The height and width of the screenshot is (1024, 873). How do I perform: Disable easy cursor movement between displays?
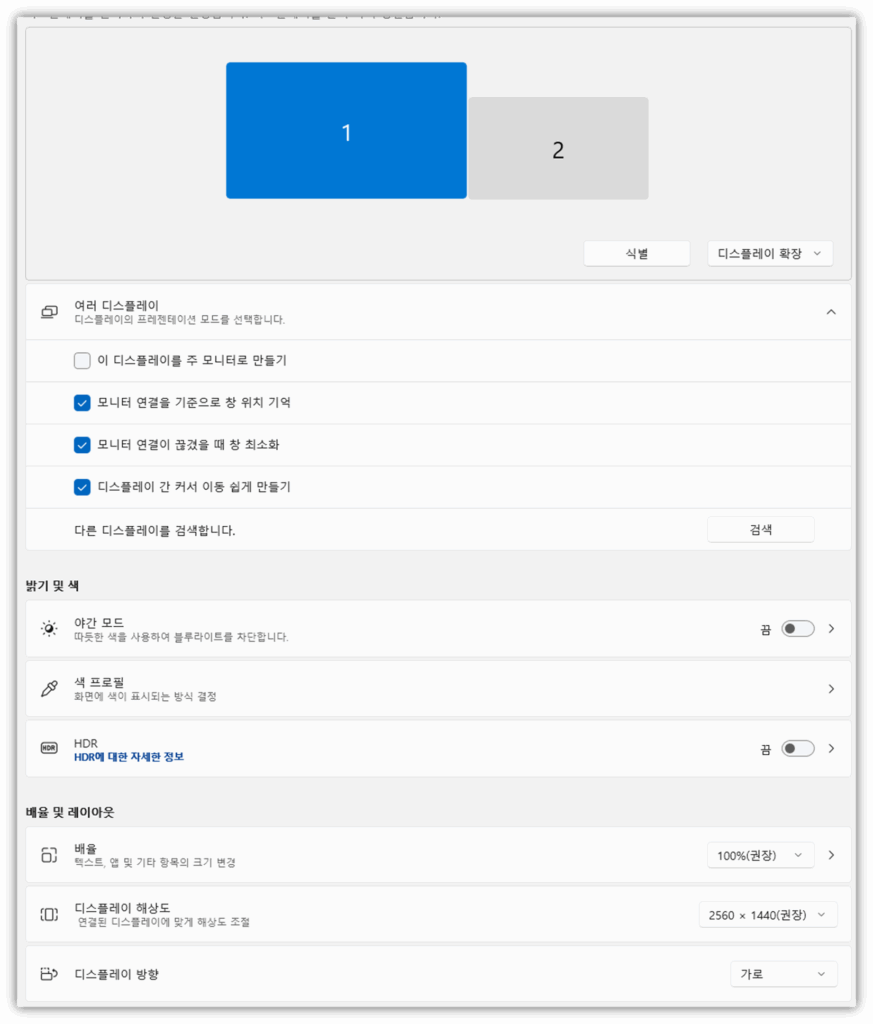pyautogui.click(x=81, y=487)
